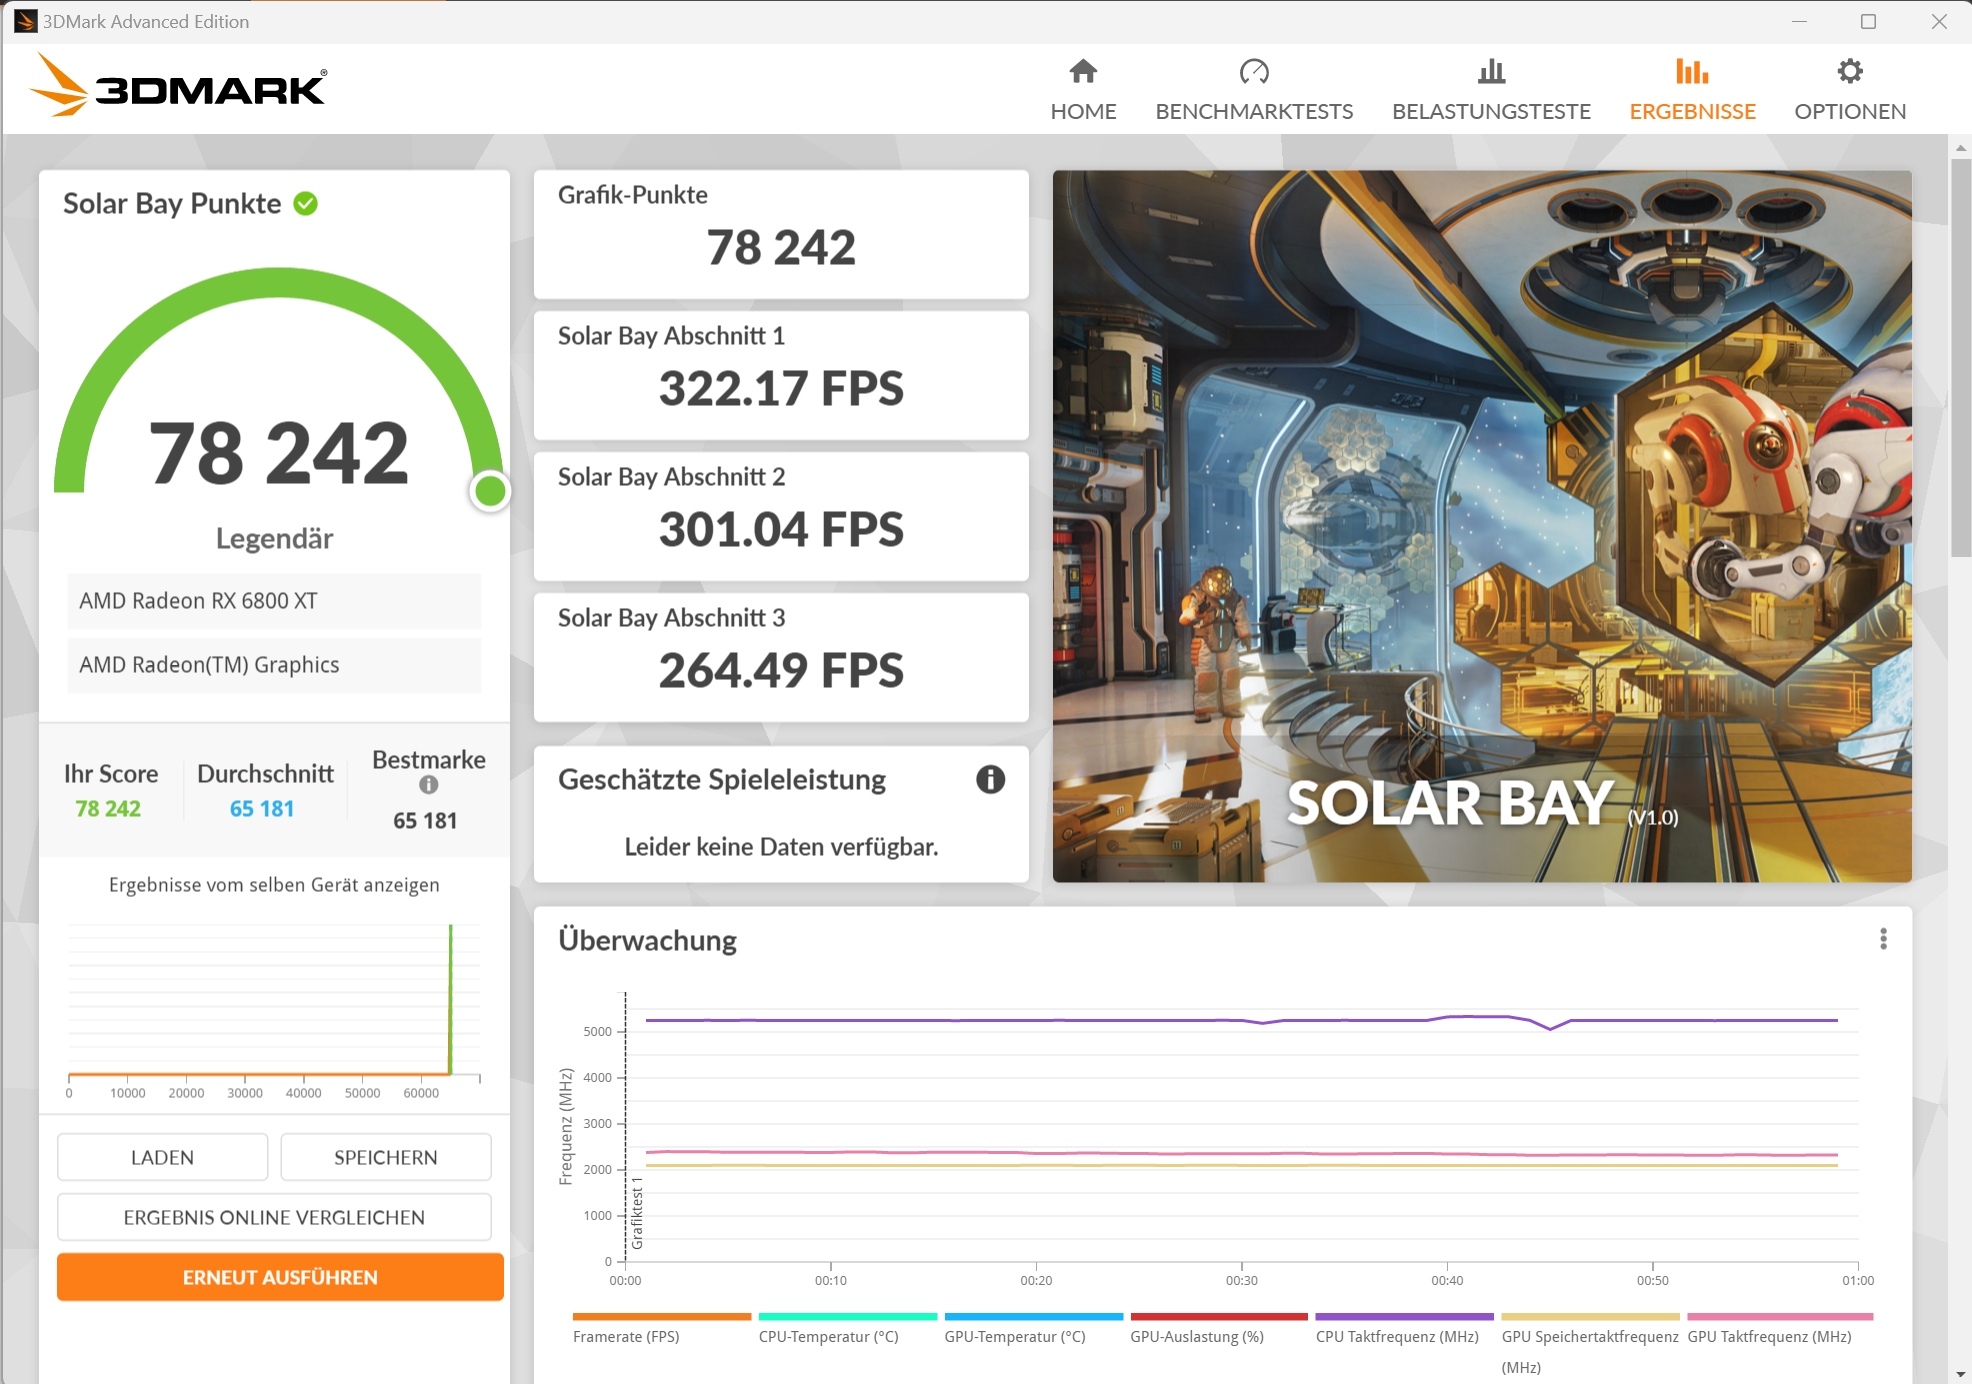Toggle CPU-Temperatur legend series

tap(828, 1336)
